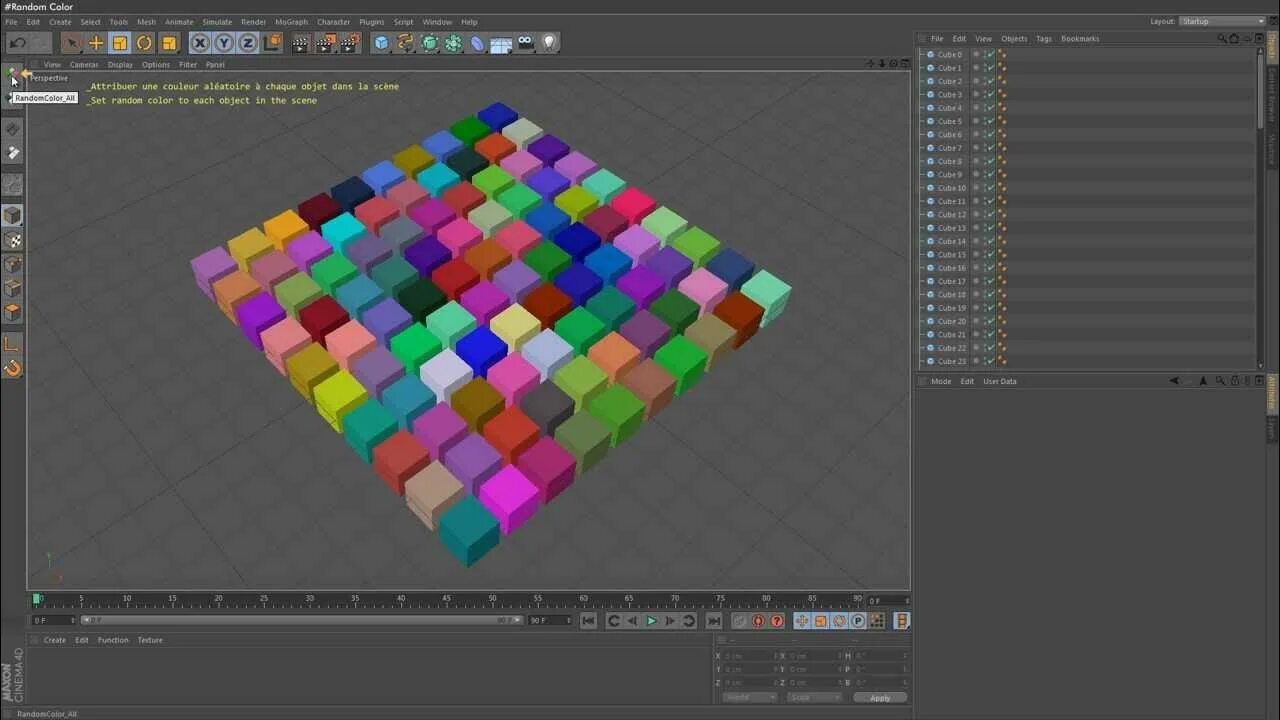Viewport: 1280px width, 720px height.
Task: Click frame 45 on the timeline ruler
Action: tap(446, 600)
